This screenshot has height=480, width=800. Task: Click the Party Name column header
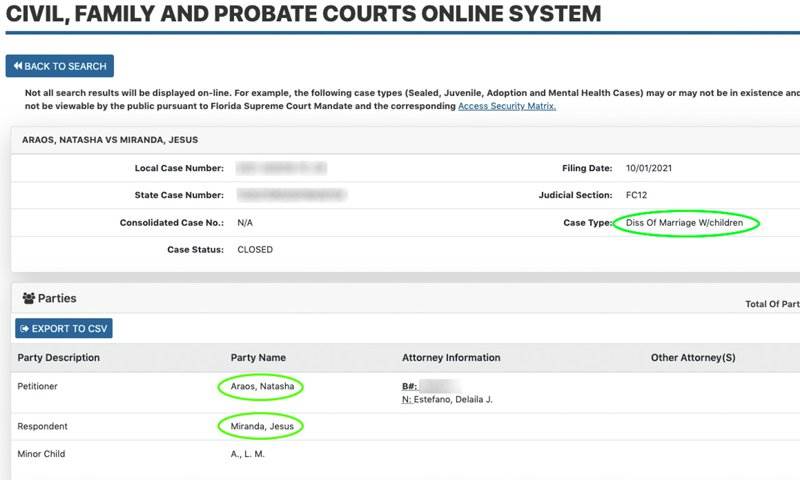258,357
